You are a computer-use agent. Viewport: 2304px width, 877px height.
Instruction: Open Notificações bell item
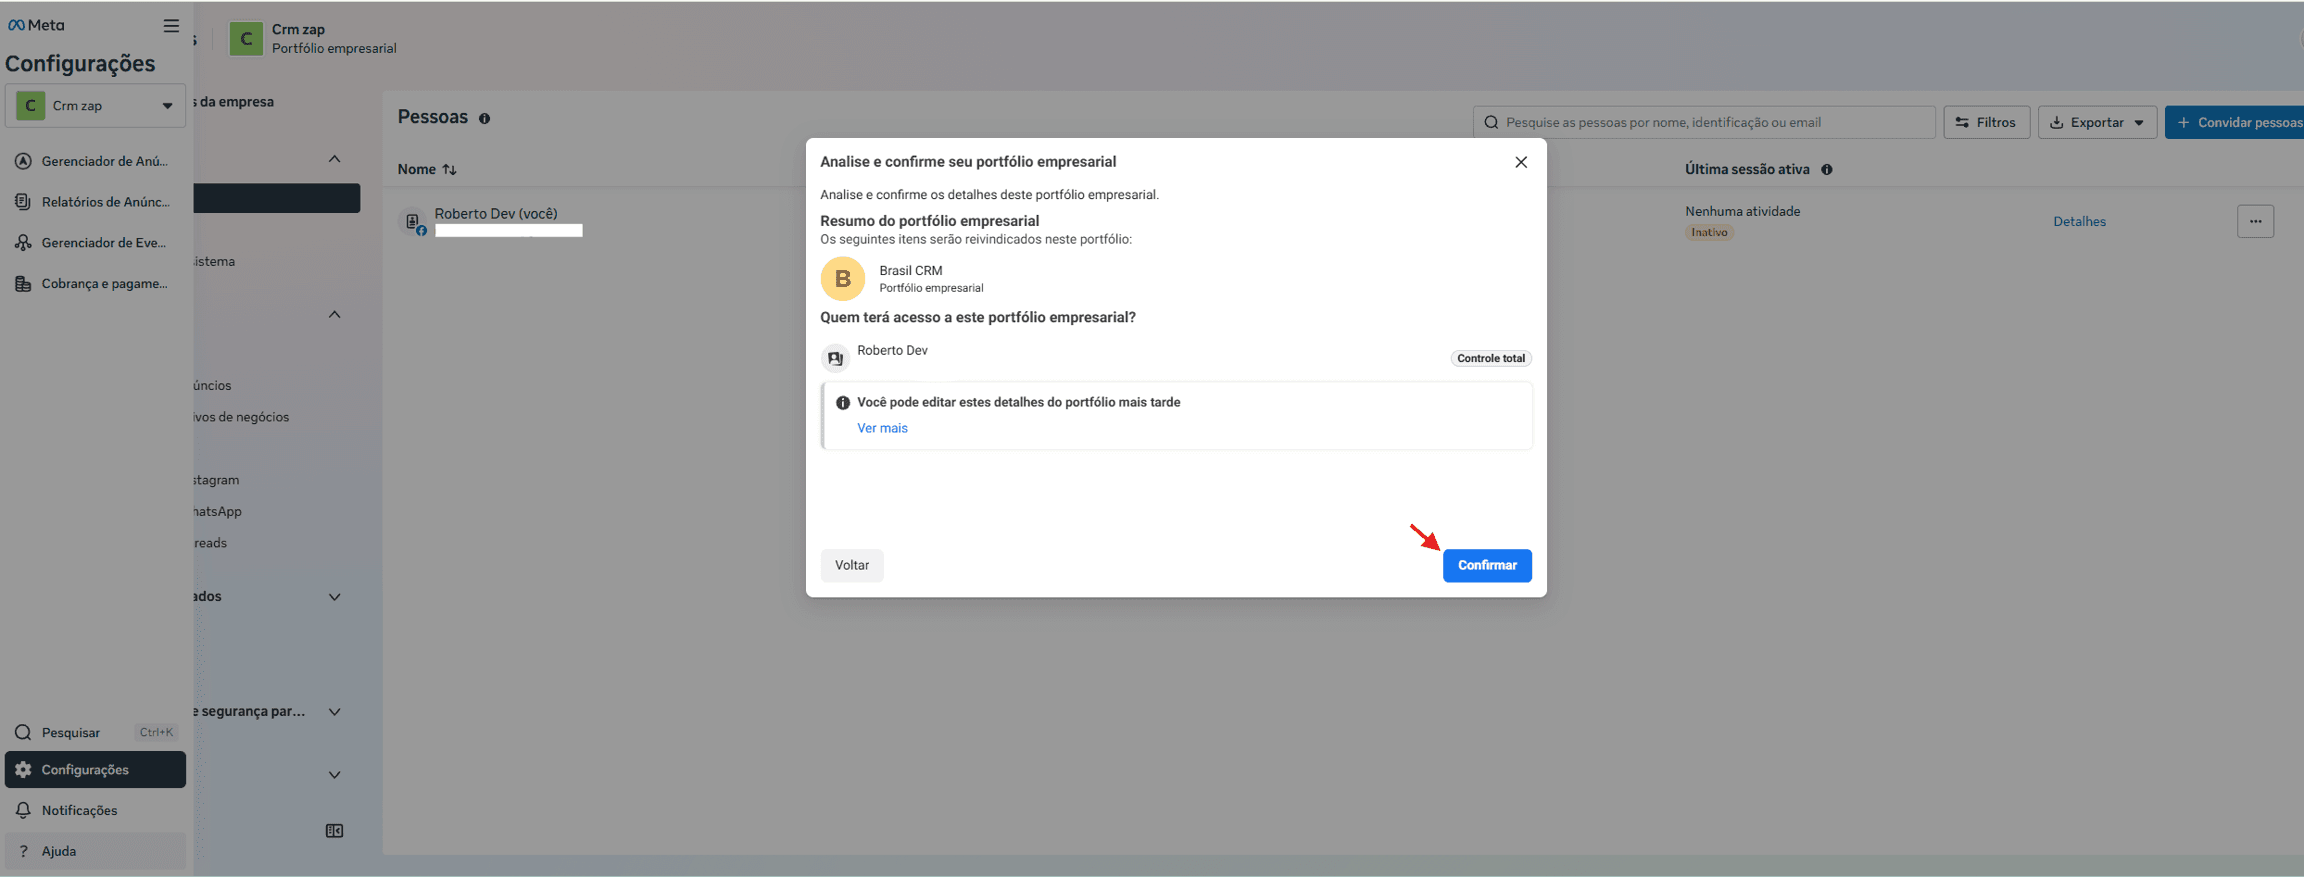(x=95, y=811)
